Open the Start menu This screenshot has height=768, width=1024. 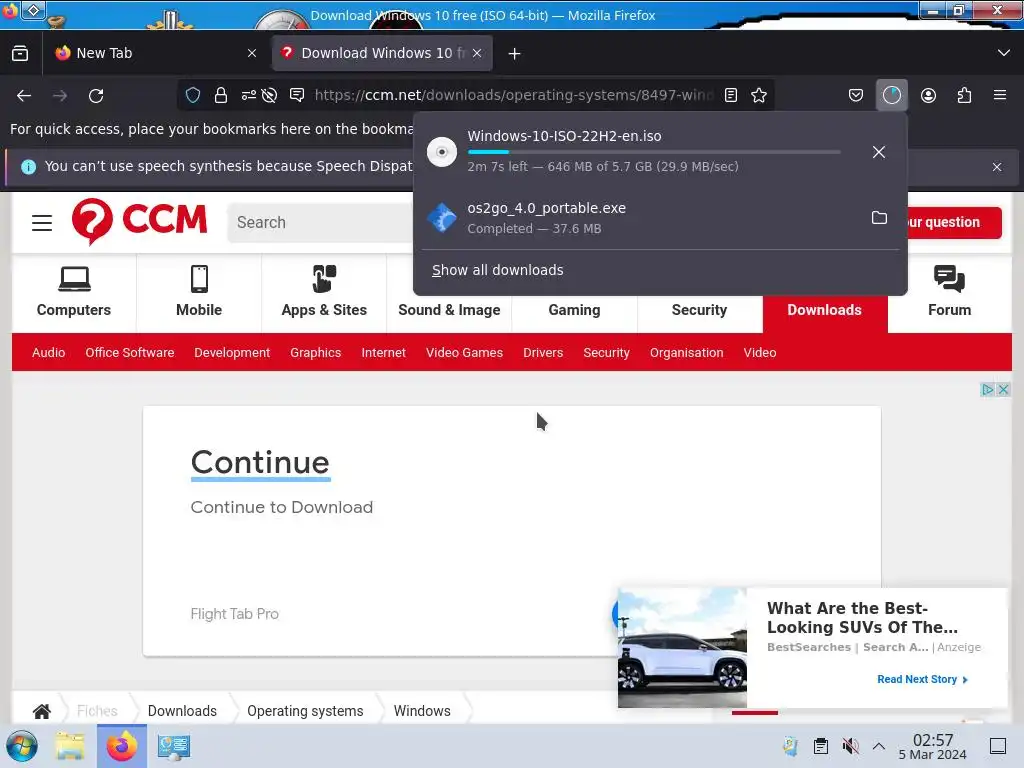pyautogui.click(x=22, y=746)
